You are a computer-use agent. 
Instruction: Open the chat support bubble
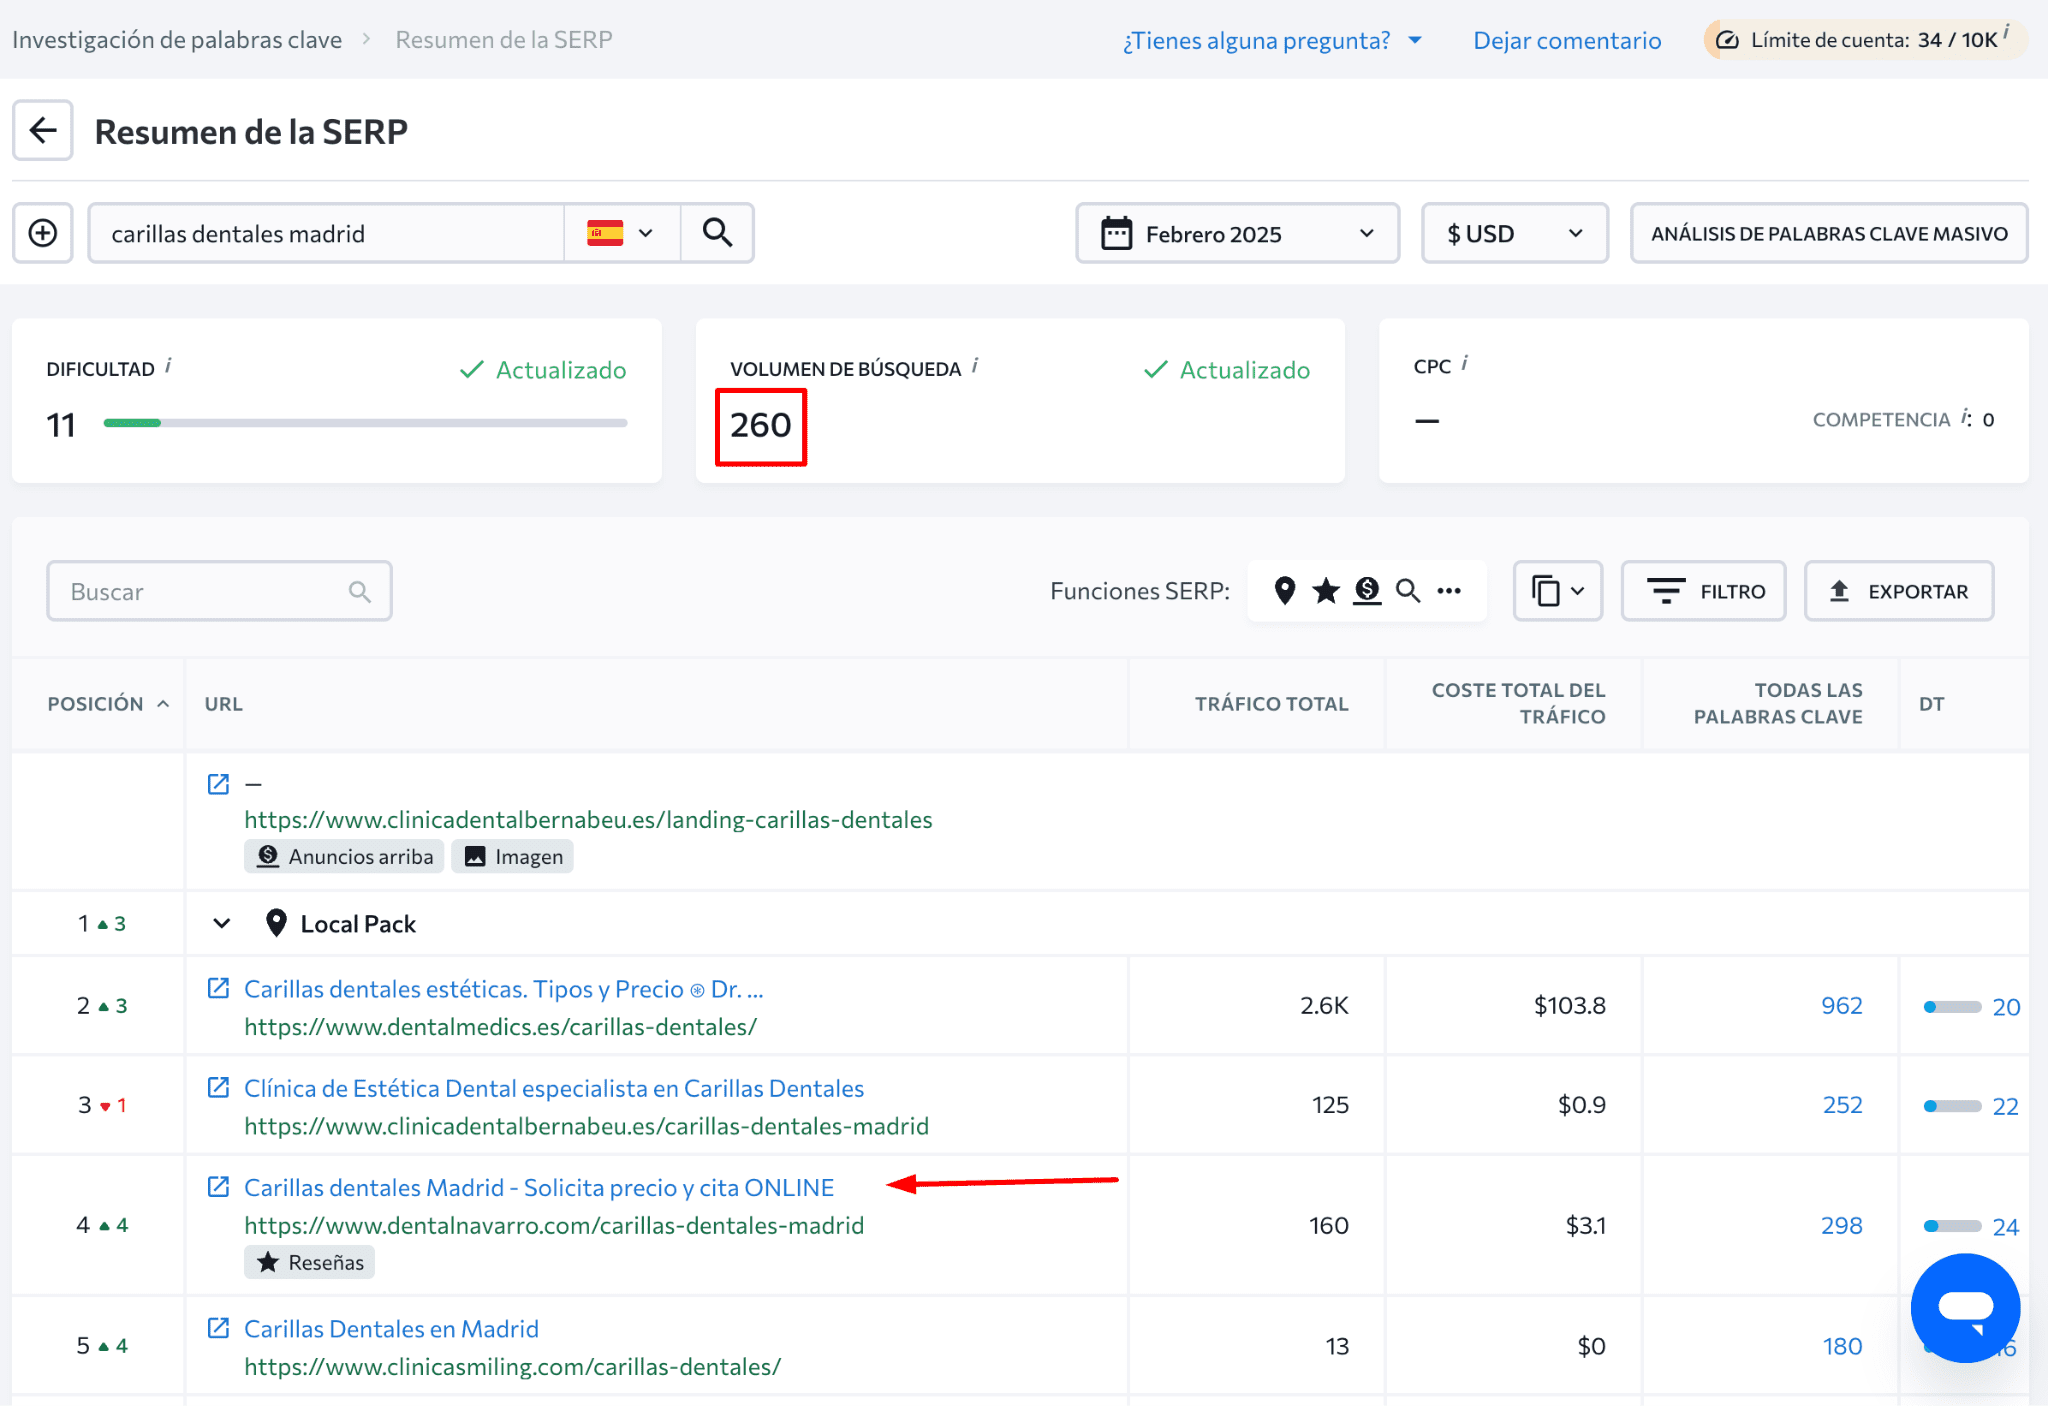pos(1965,1308)
